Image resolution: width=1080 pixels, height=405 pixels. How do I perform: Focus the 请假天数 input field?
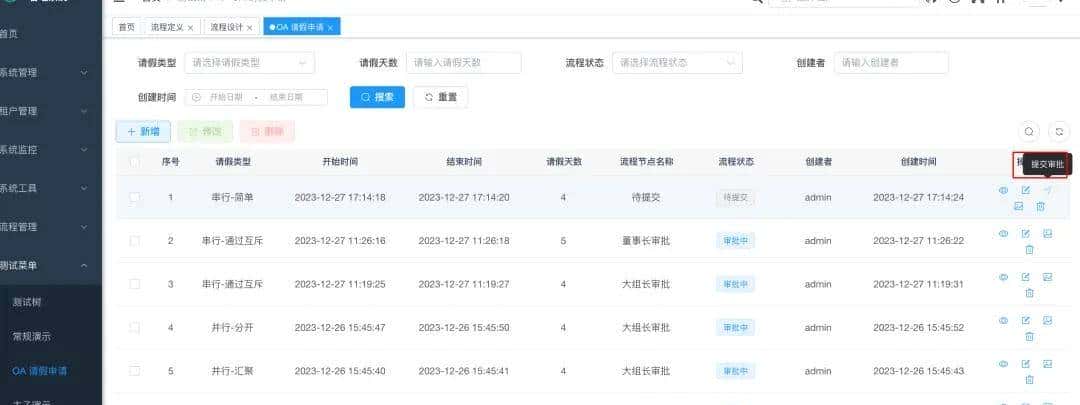464,63
